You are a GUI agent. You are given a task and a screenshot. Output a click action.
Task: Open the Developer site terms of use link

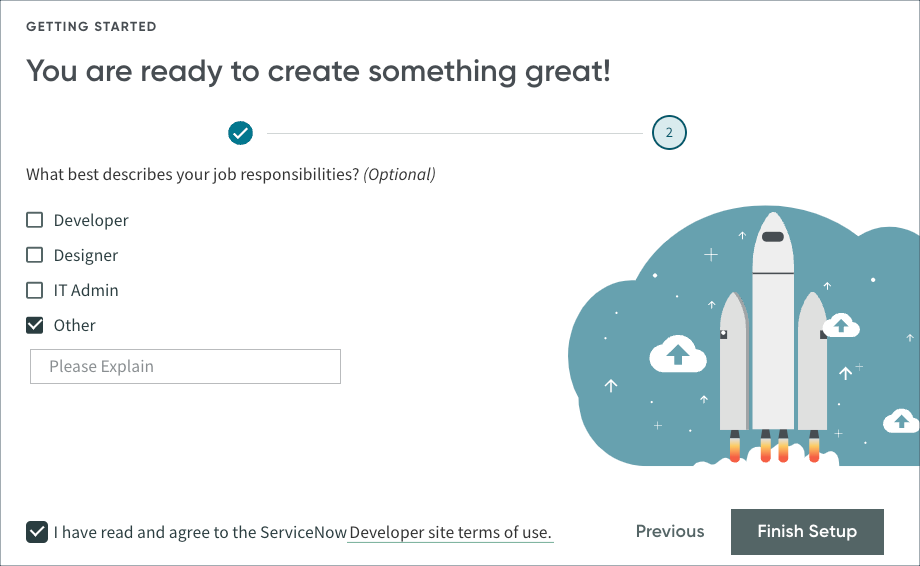(450, 532)
